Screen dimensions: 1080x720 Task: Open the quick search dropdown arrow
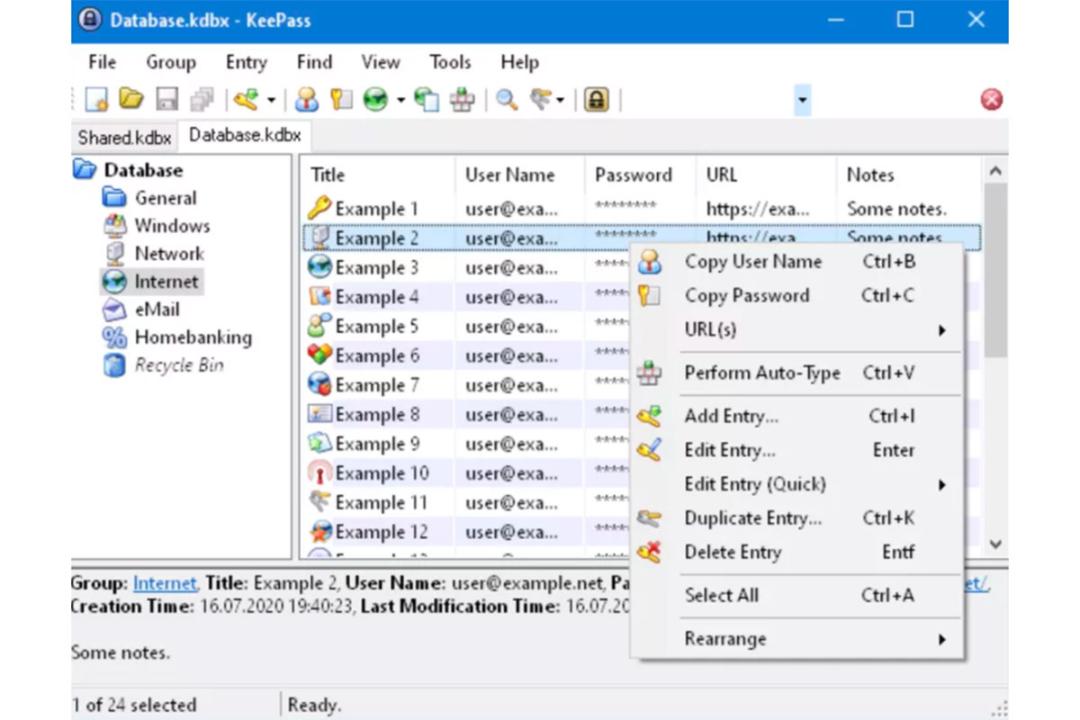802,100
